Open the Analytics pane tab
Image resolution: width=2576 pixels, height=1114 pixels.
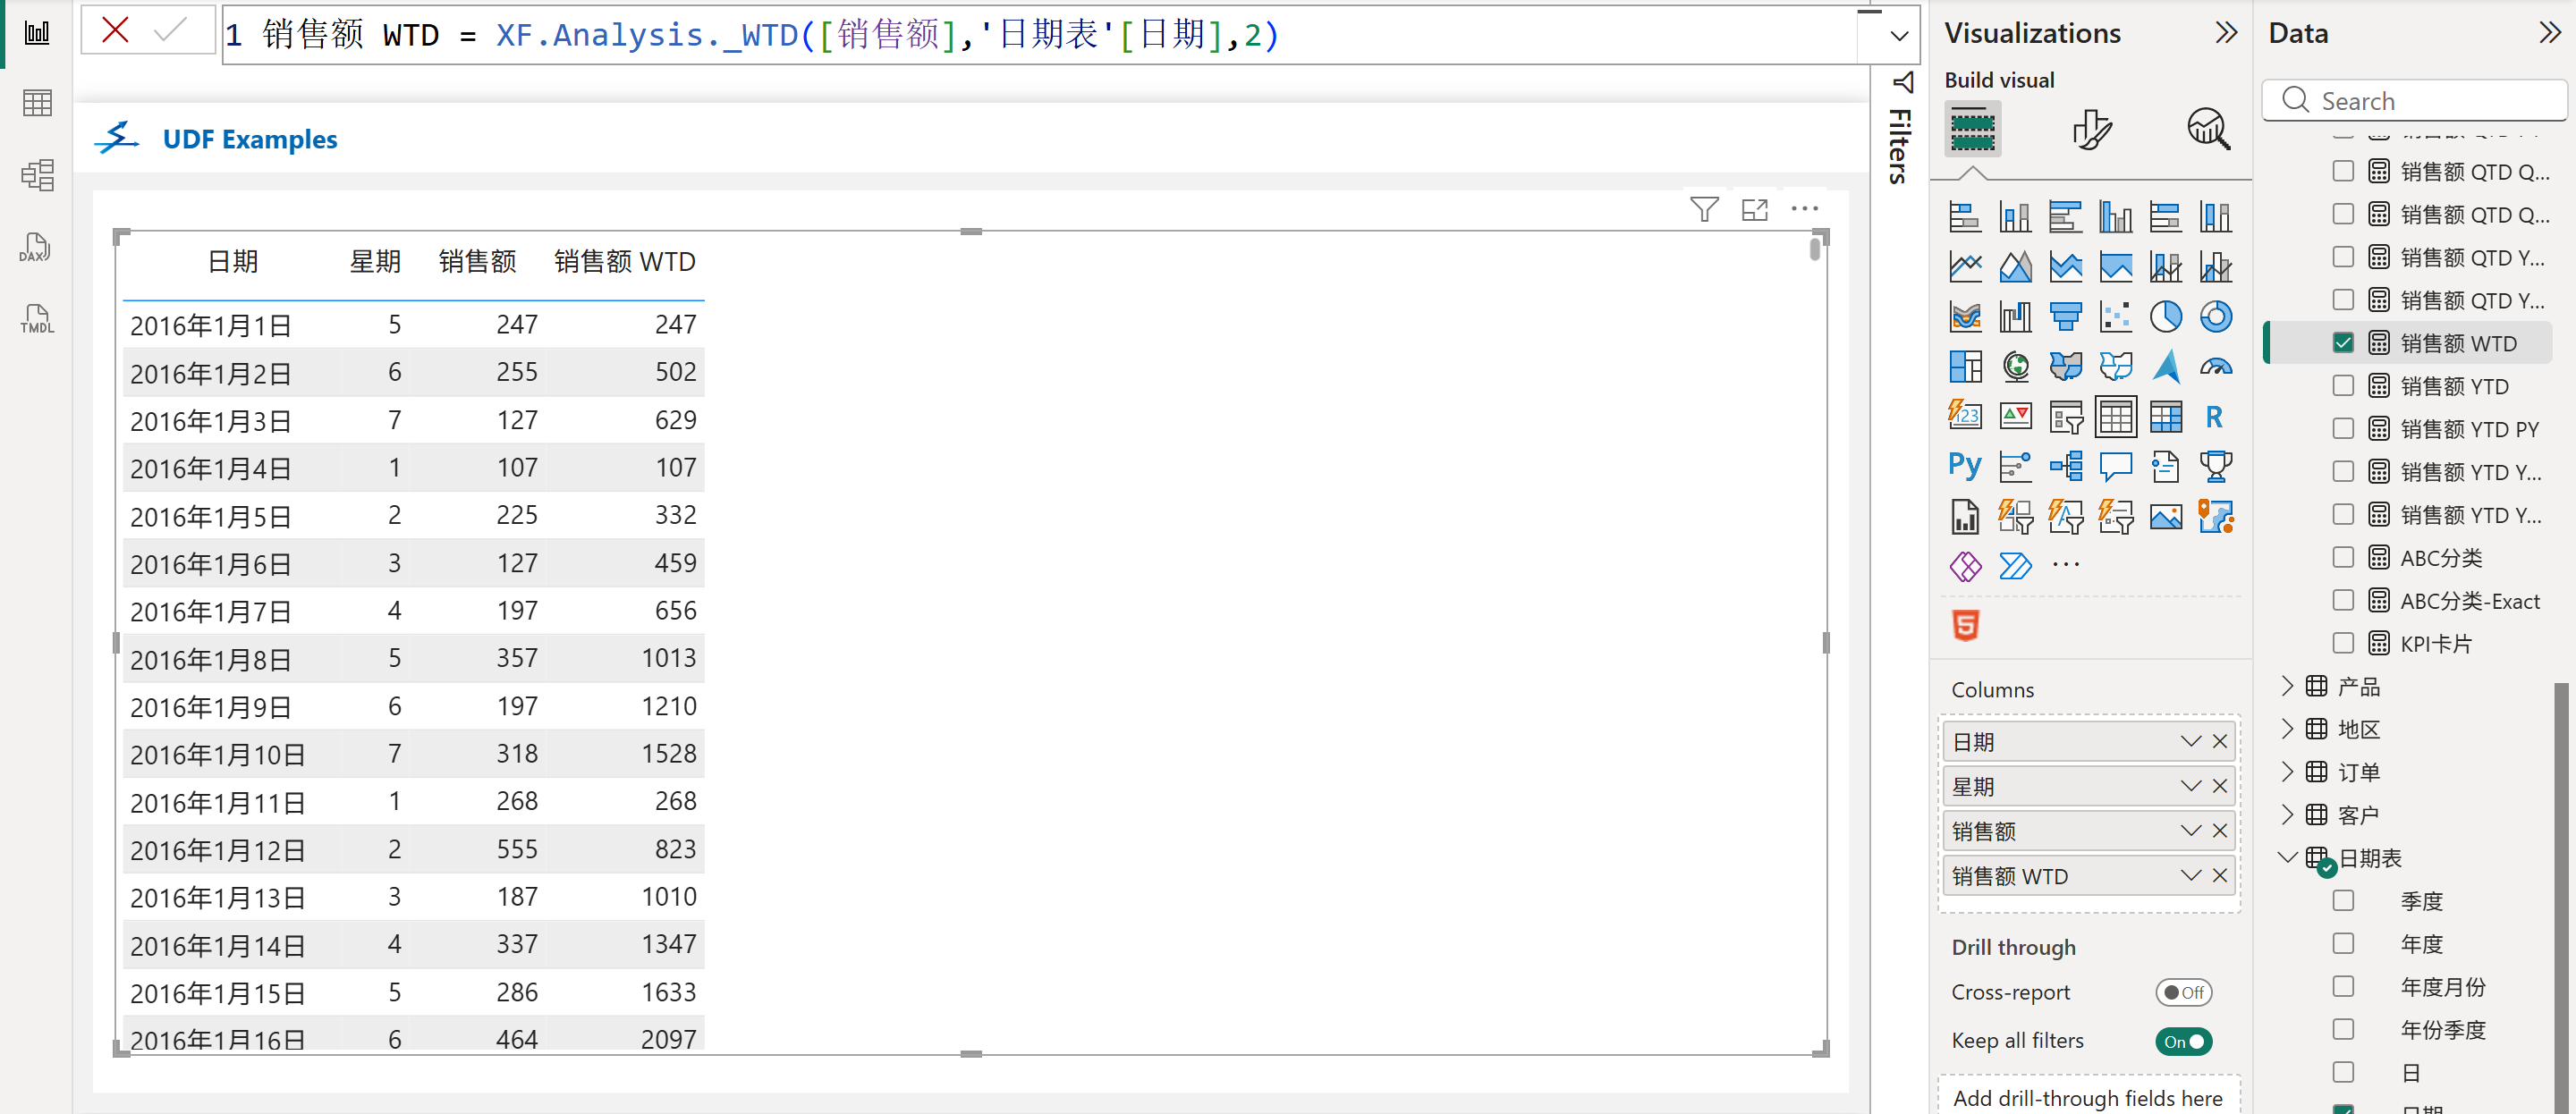(2208, 130)
